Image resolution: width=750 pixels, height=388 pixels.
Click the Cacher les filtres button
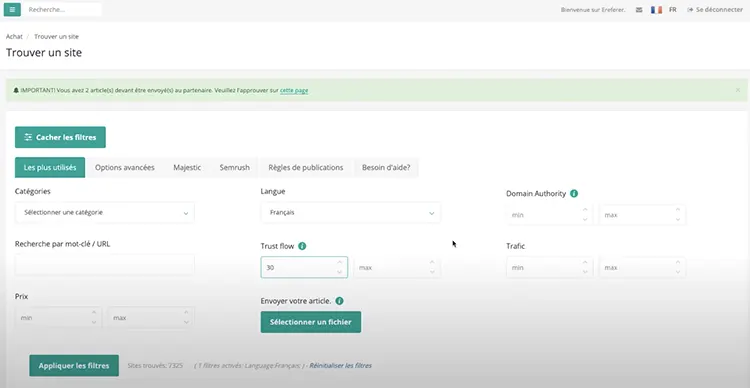[60, 137]
